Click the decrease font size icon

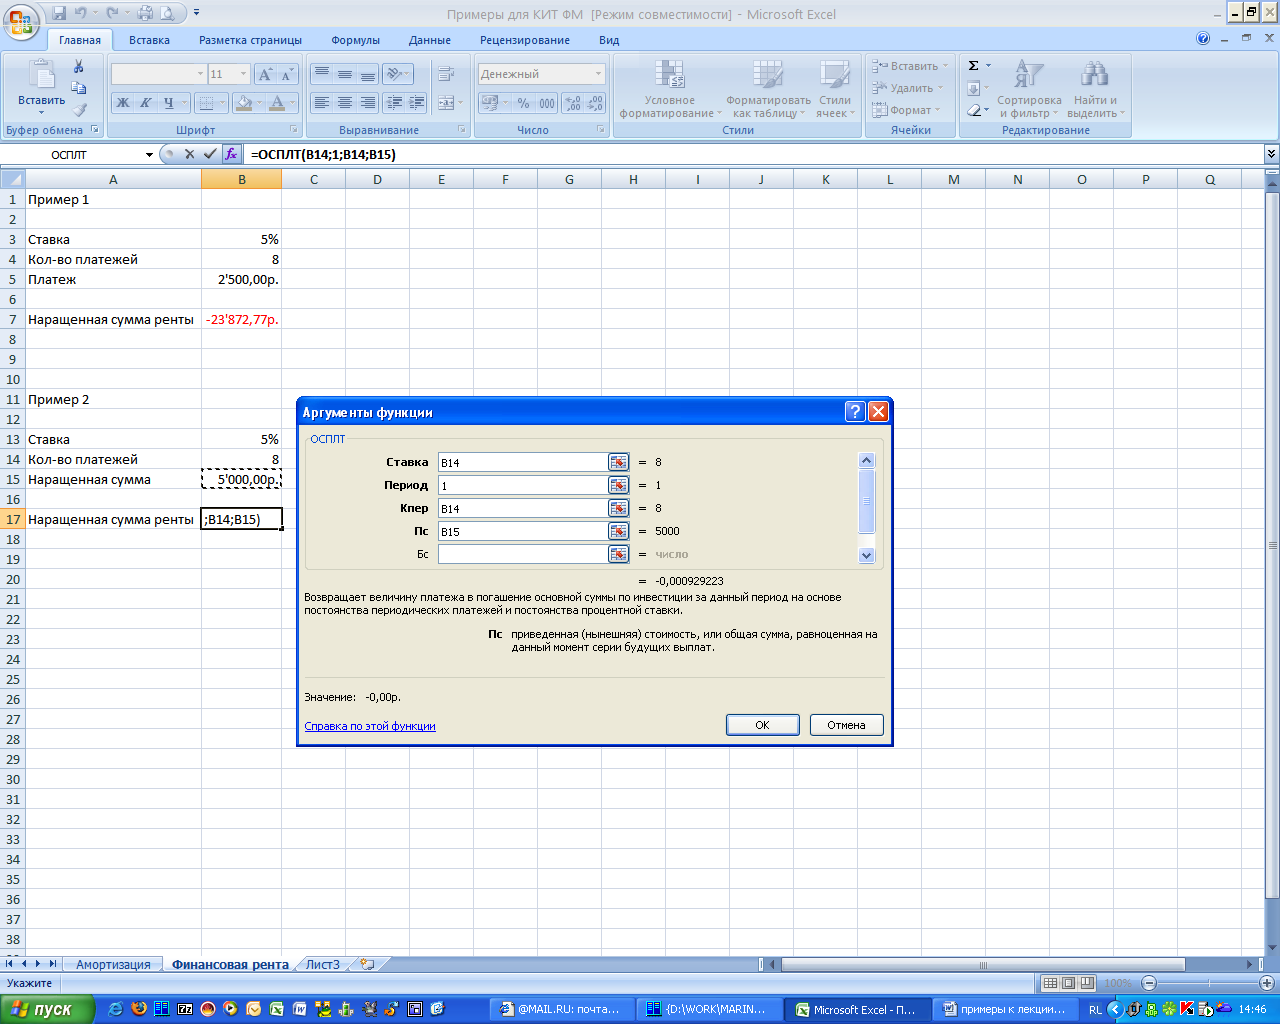coord(287,74)
